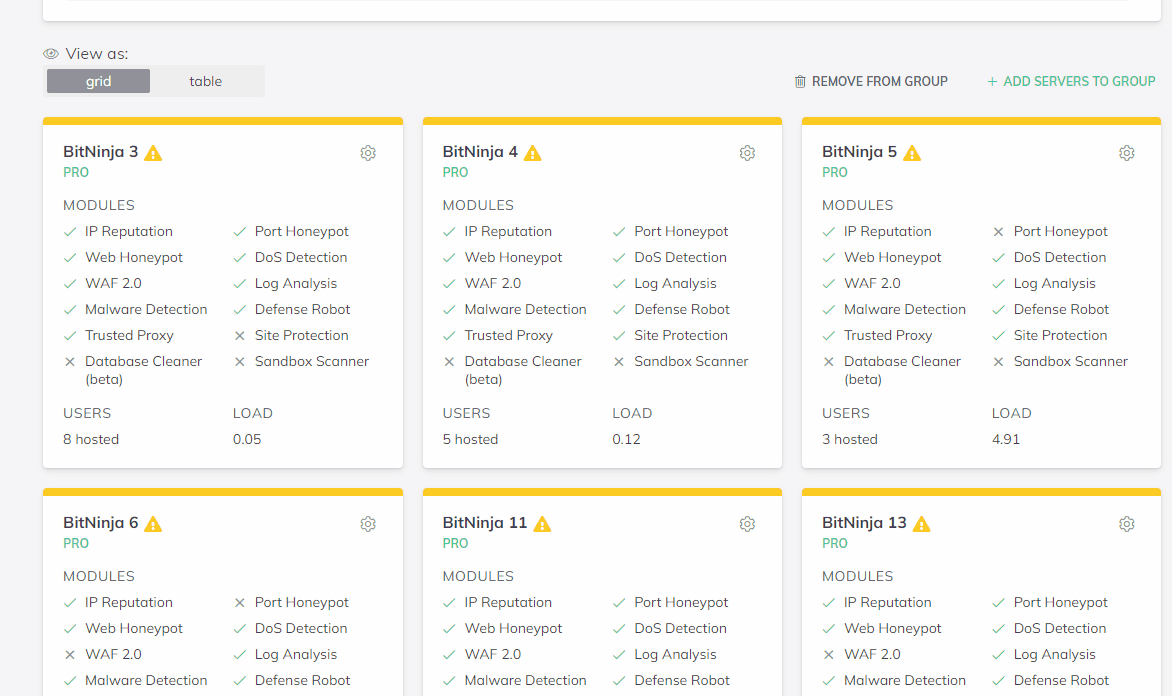Click the load value 0.12
This screenshot has width=1172, height=696.
coord(626,440)
